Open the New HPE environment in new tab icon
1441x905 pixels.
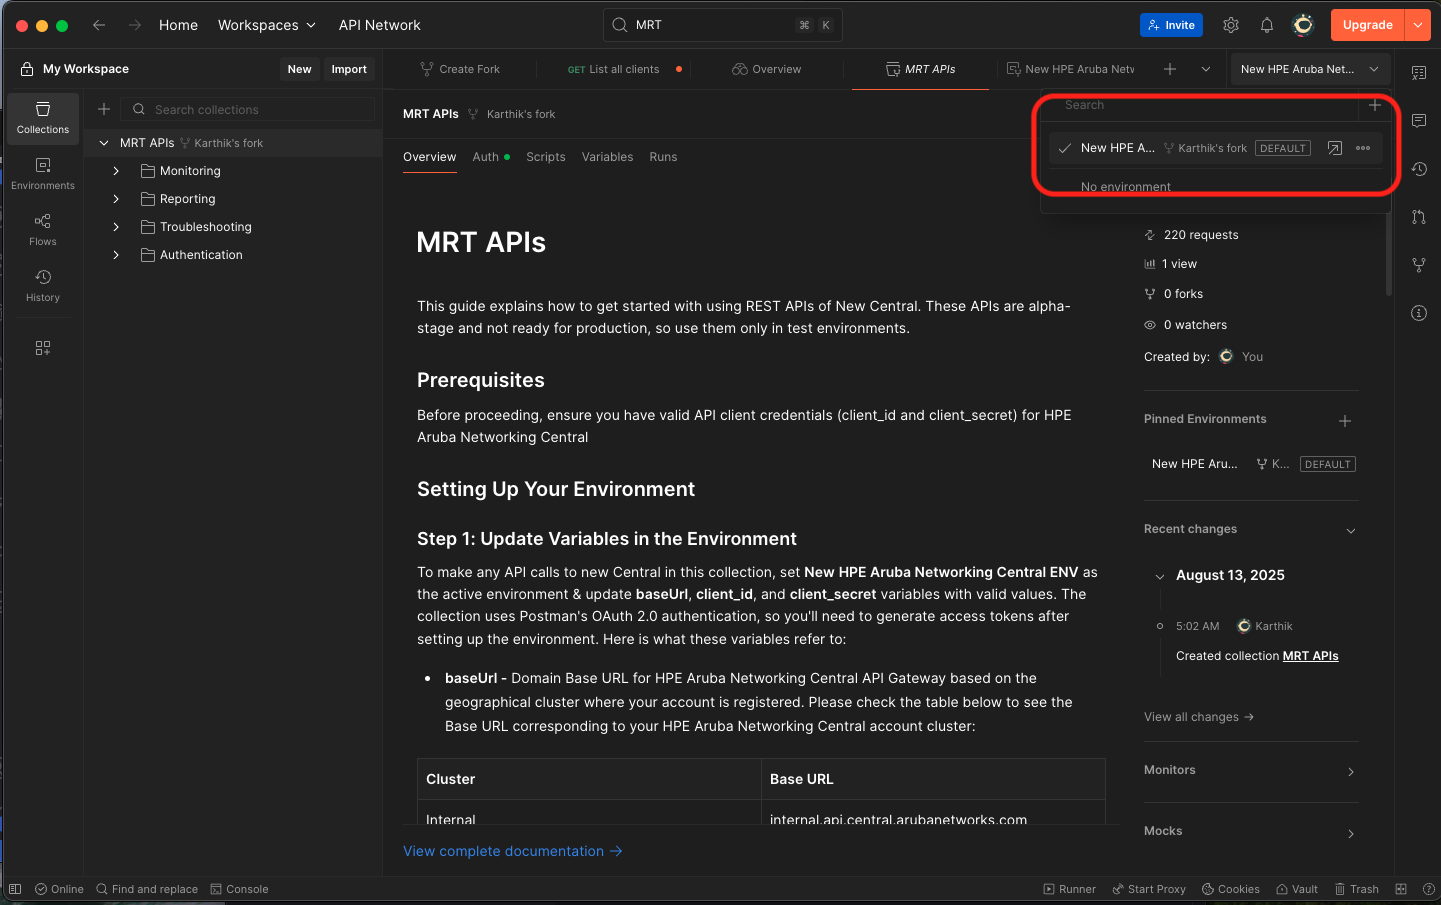tap(1334, 148)
